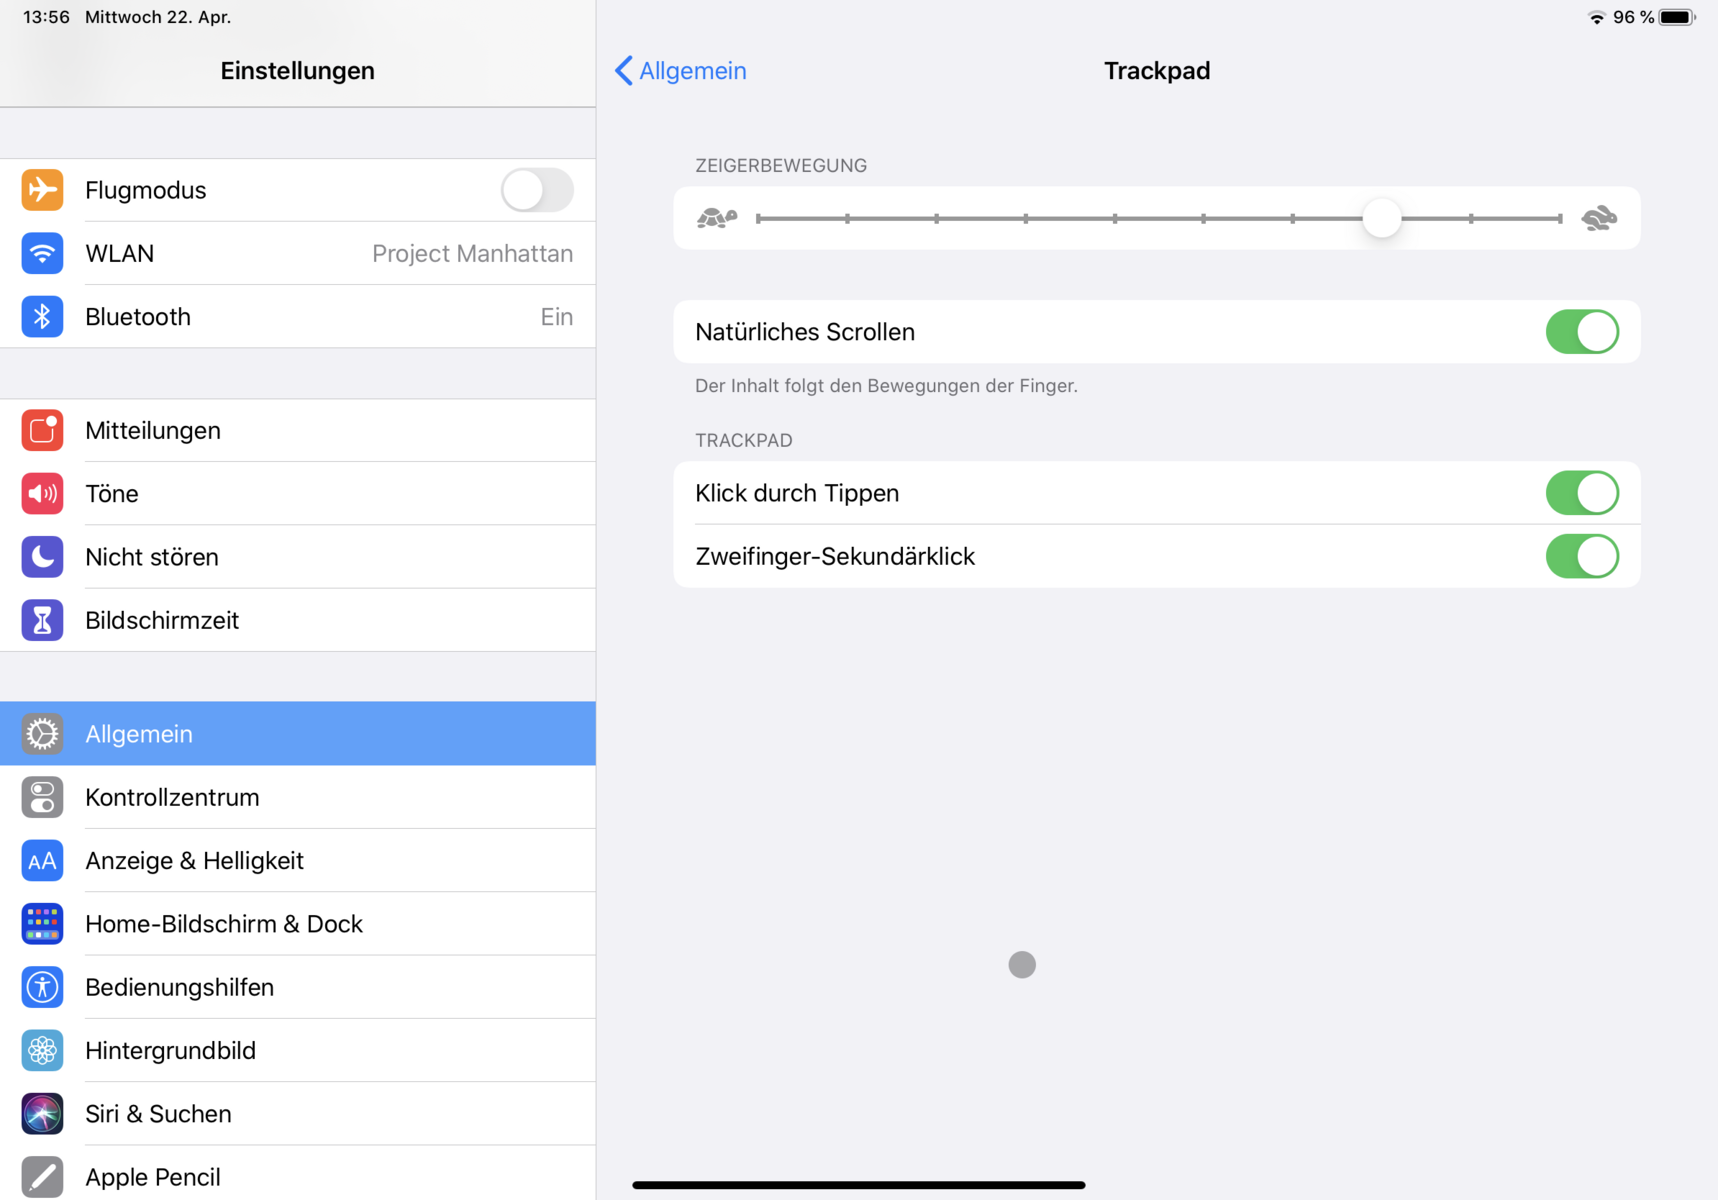
Task: Tap the Bildschirmzeit hourglass icon
Action: pos(42,621)
